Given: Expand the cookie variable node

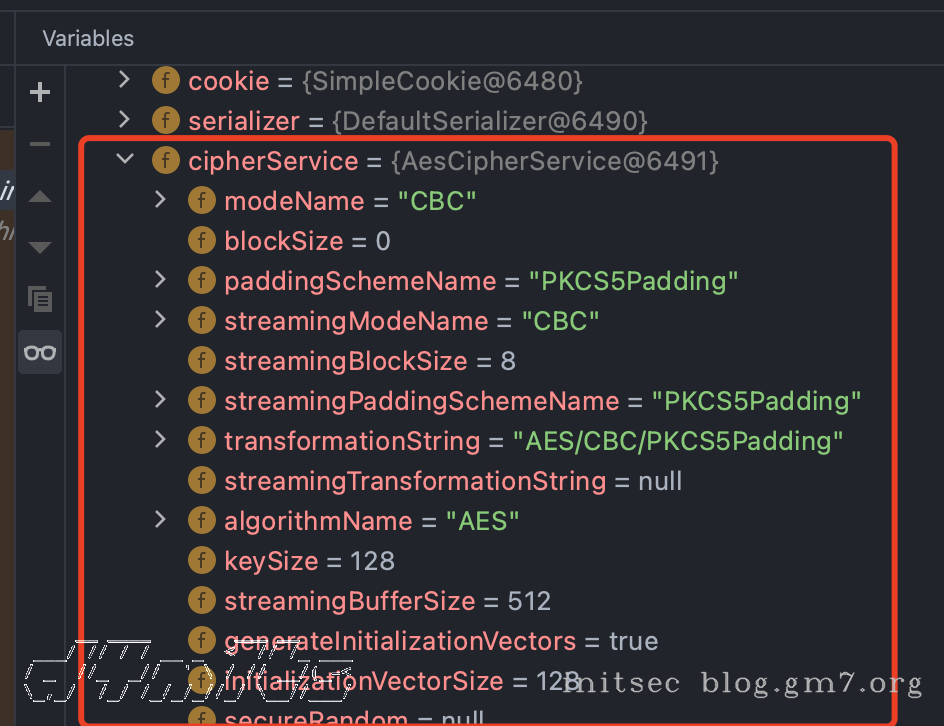Looking at the screenshot, I should [124, 80].
